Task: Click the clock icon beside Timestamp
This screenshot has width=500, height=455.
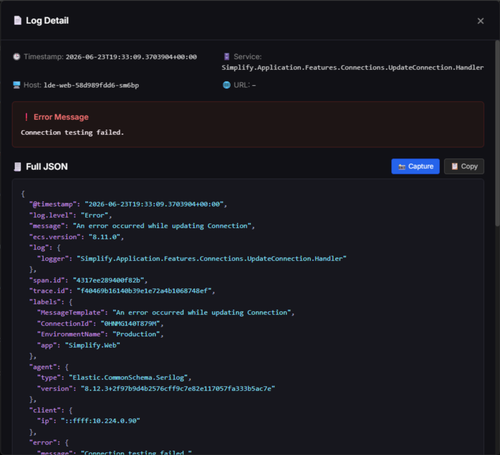Action: tap(17, 57)
